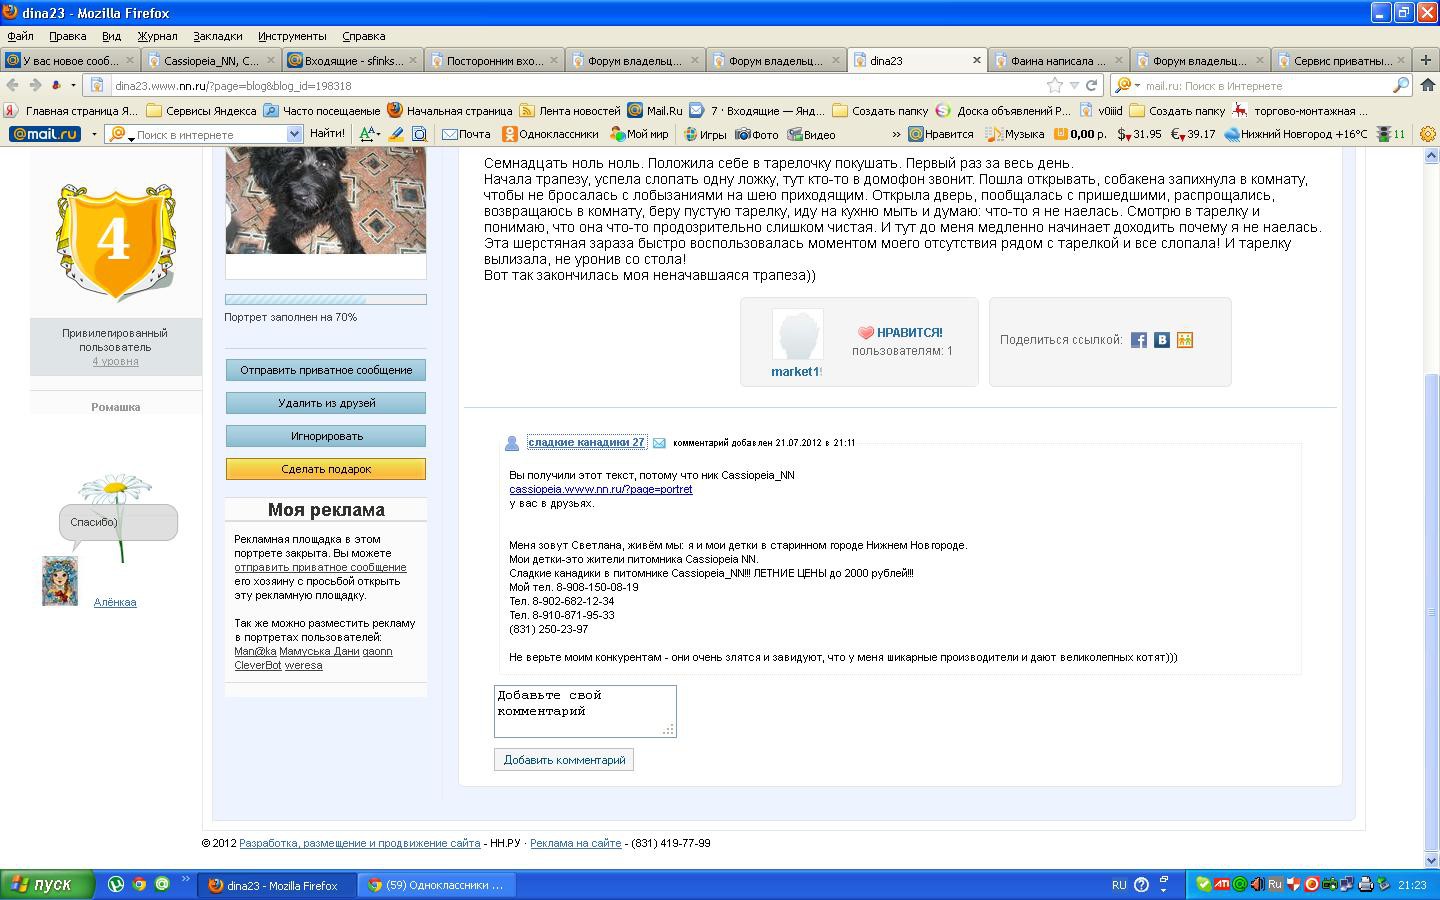Click Удалить из друзей button
The width and height of the screenshot is (1440, 900).
[326, 403]
